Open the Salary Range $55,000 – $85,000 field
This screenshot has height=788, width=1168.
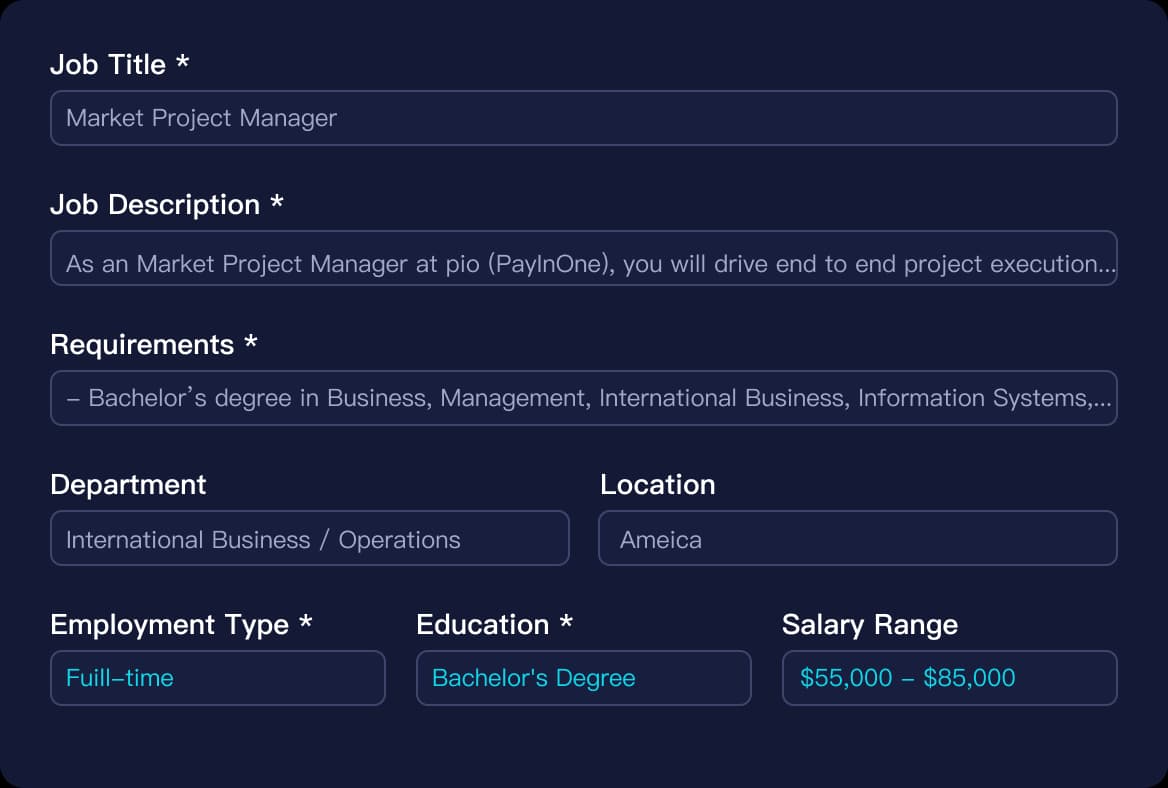[949, 678]
